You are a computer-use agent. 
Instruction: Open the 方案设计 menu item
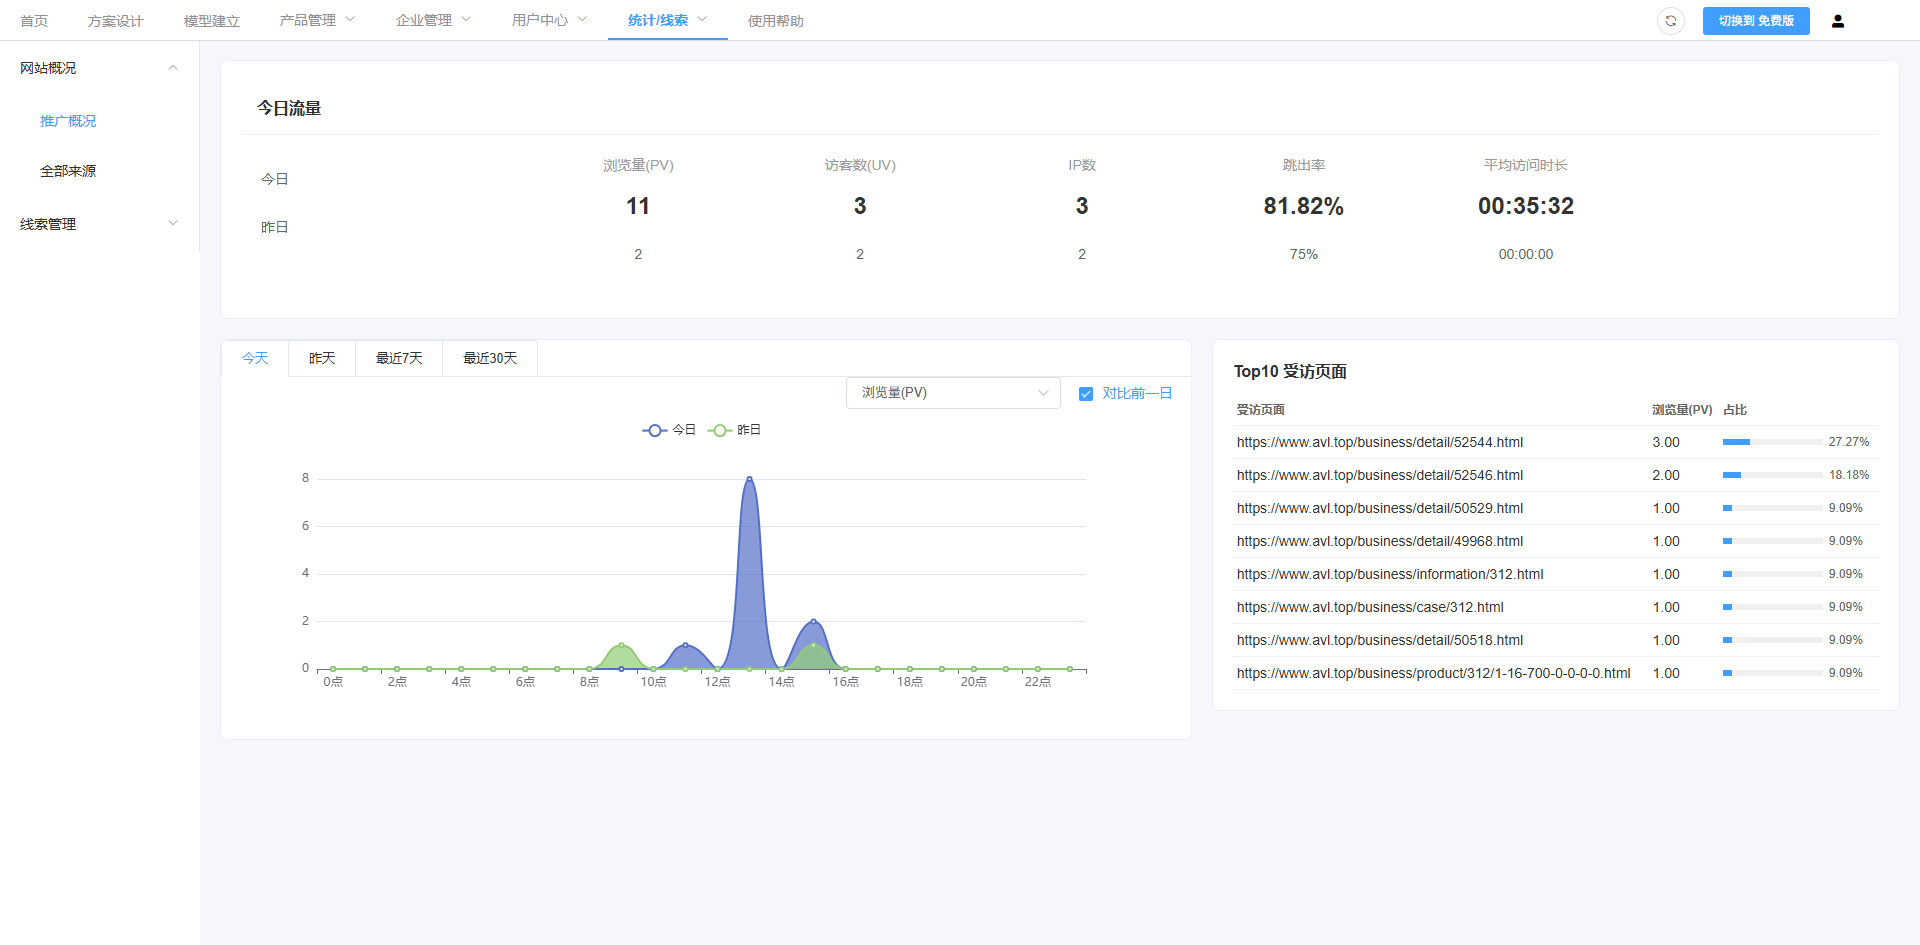click(x=116, y=21)
